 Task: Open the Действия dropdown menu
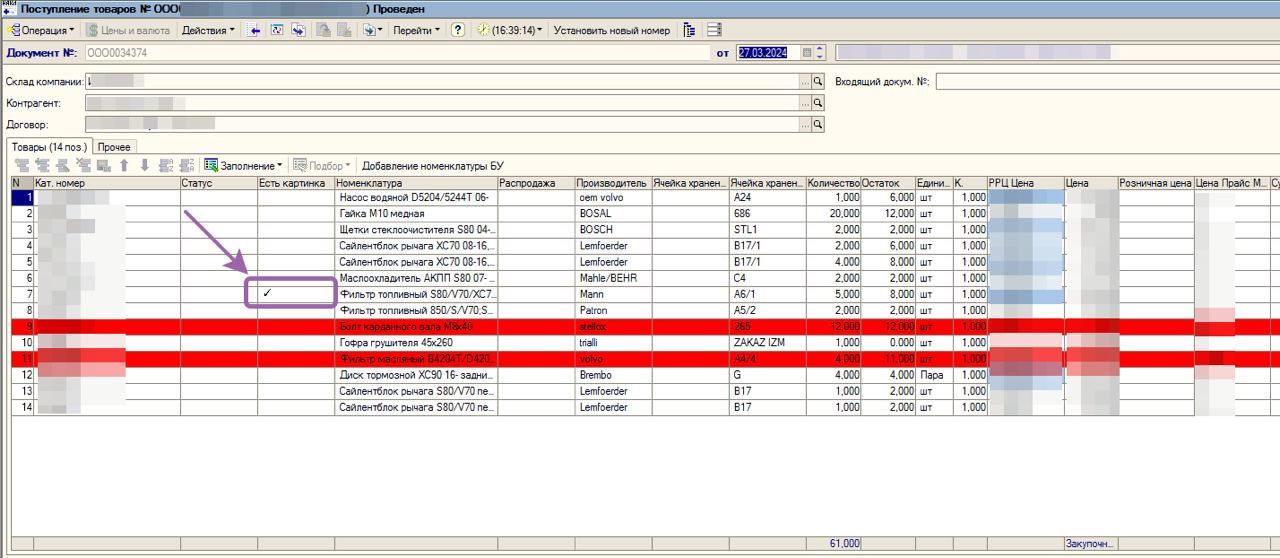pyautogui.click(x=208, y=30)
